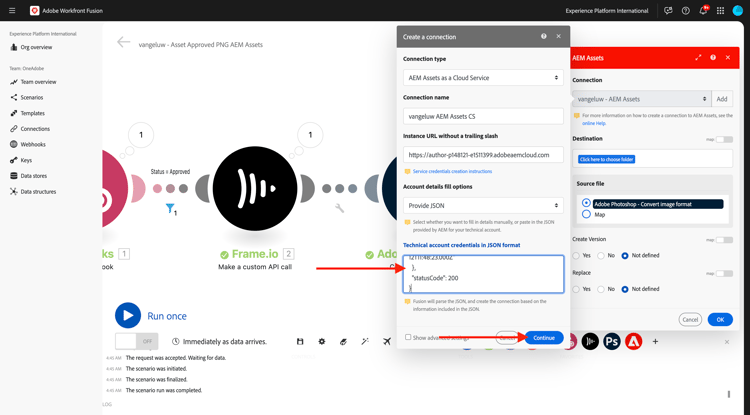Set Create Version to Yes
The width and height of the screenshot is (750, 415).
pos(576,256)
